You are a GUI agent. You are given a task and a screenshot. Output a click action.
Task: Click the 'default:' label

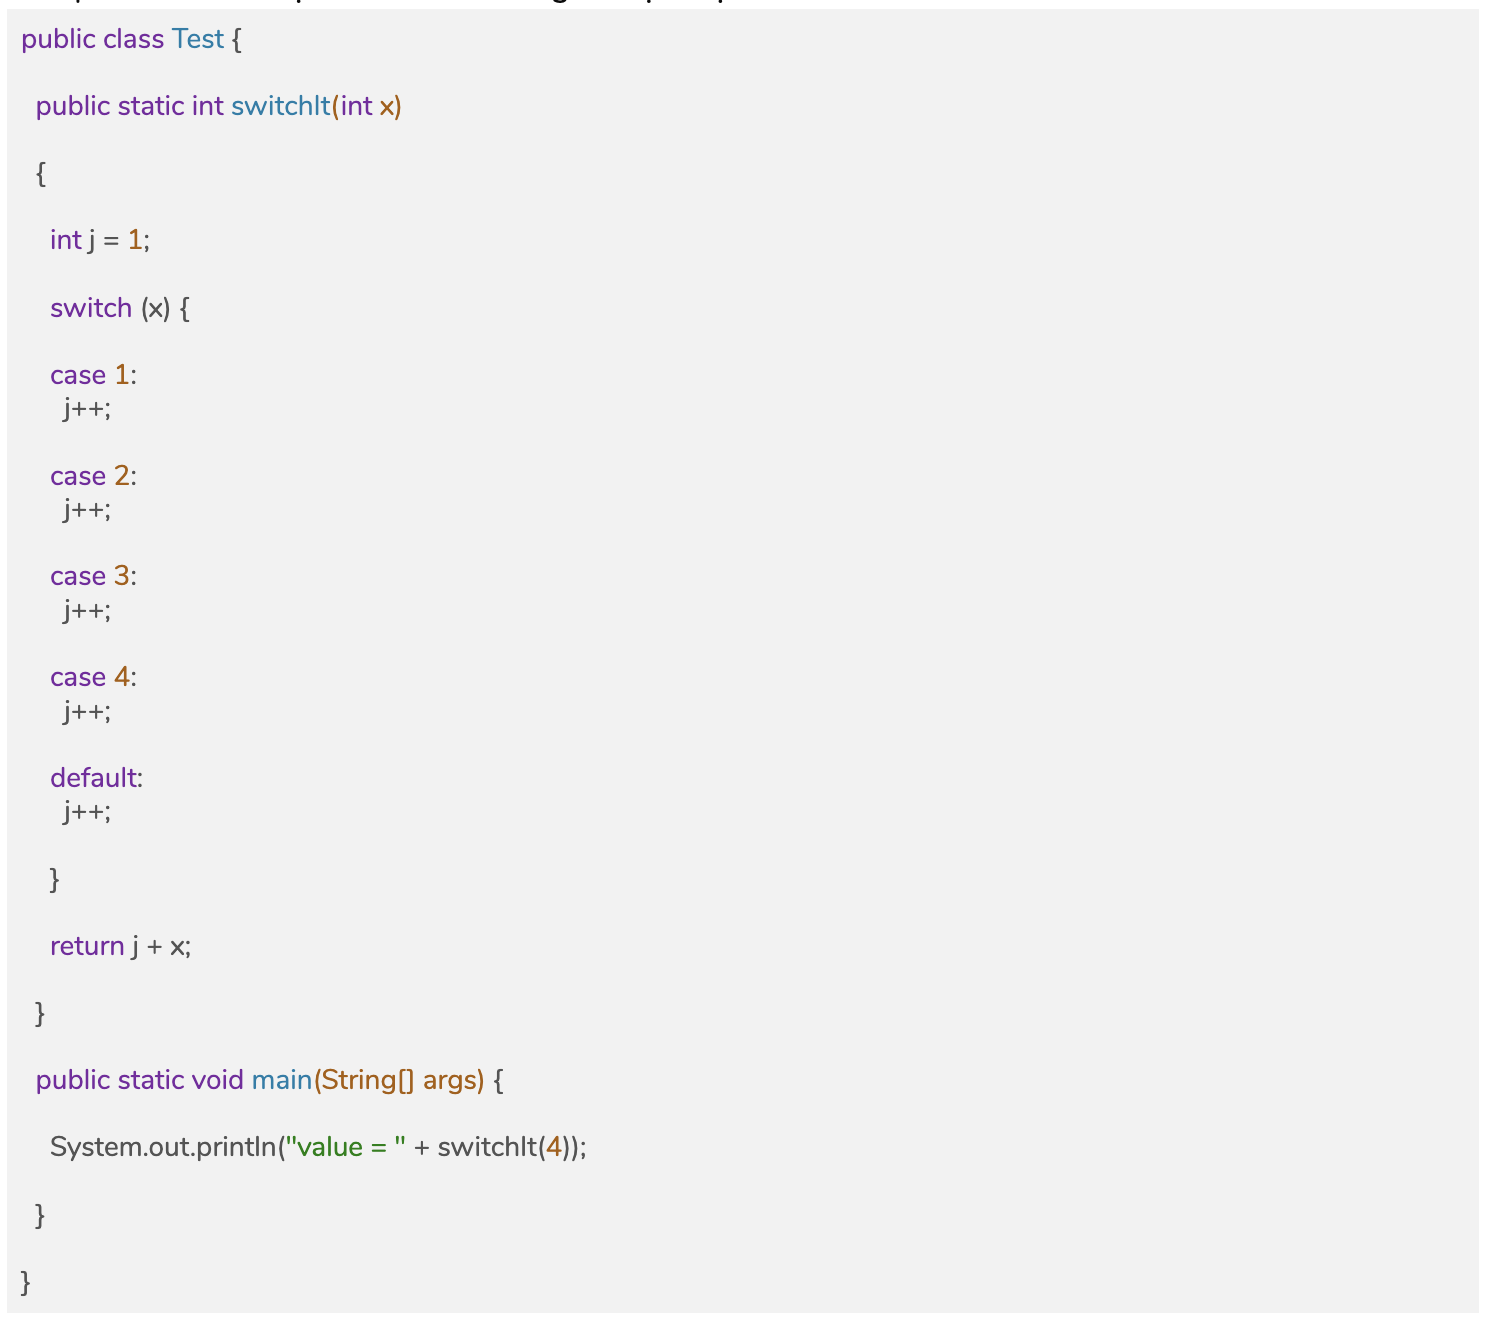click(96, 778)
